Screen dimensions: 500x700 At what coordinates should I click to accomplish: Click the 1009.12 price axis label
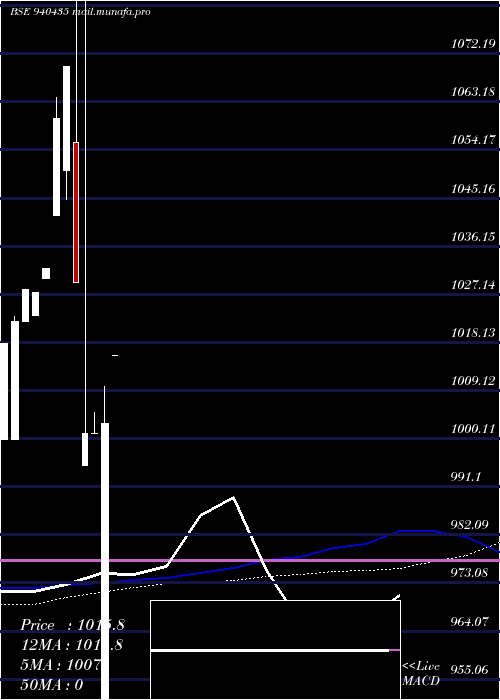tap(473, 381)
